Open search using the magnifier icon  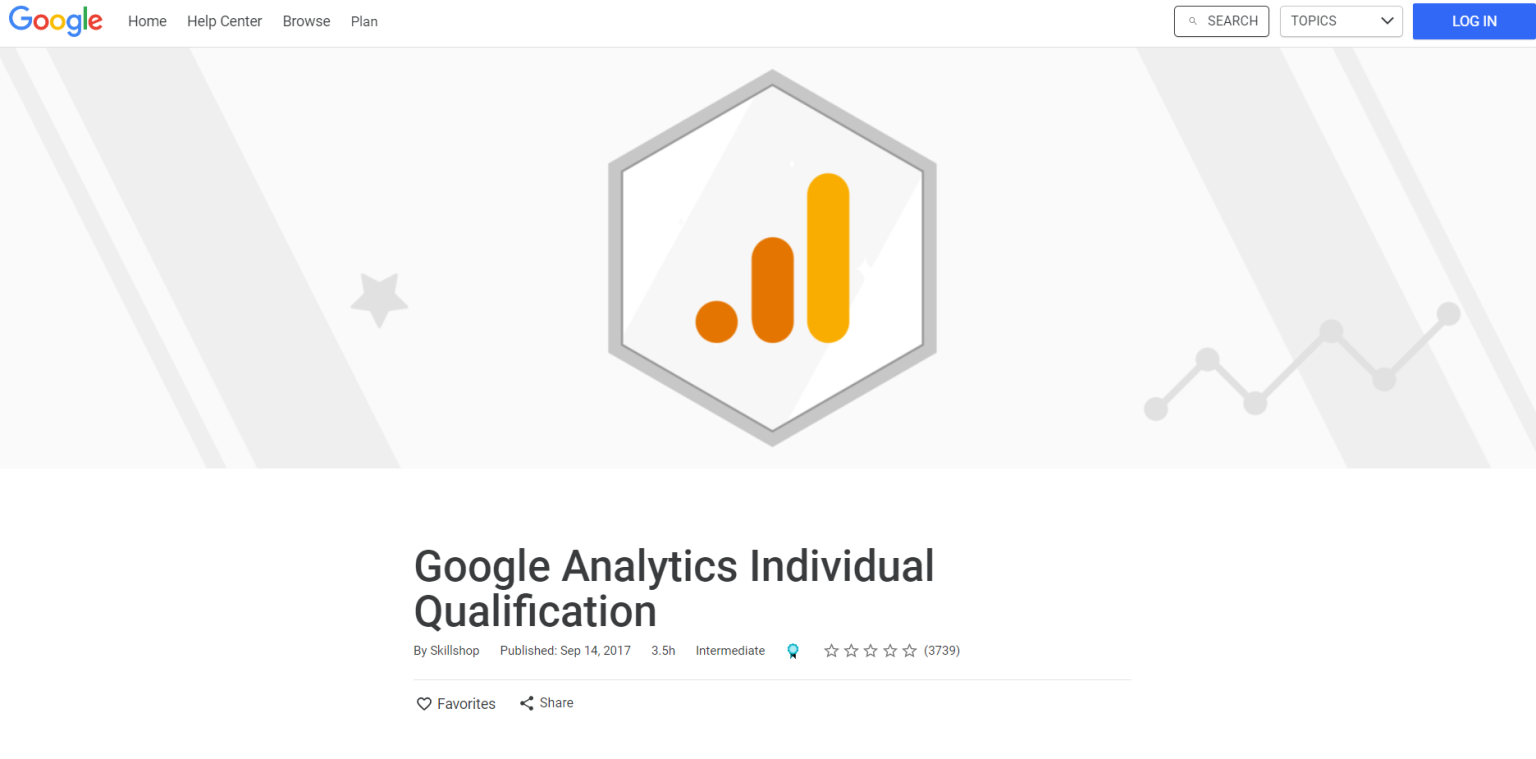tap(1194, 20)
